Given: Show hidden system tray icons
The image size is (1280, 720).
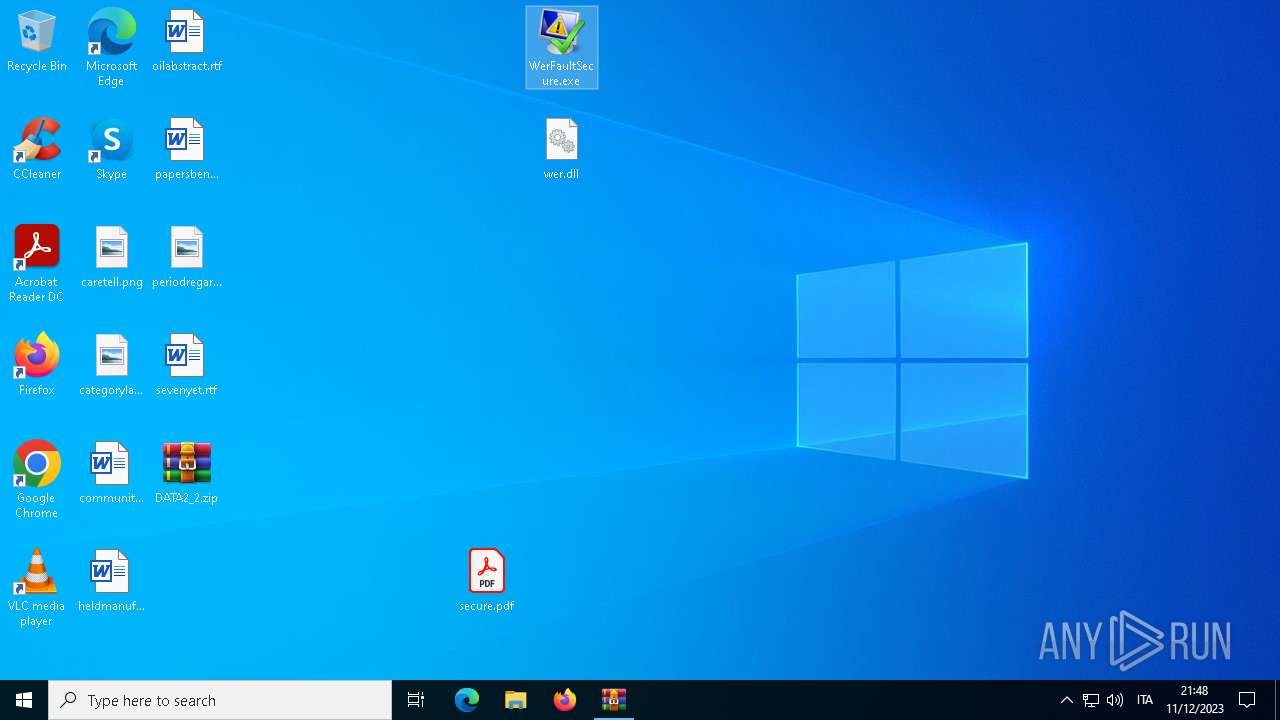Looking at the screenshot, I should [x=1066, y=700].
